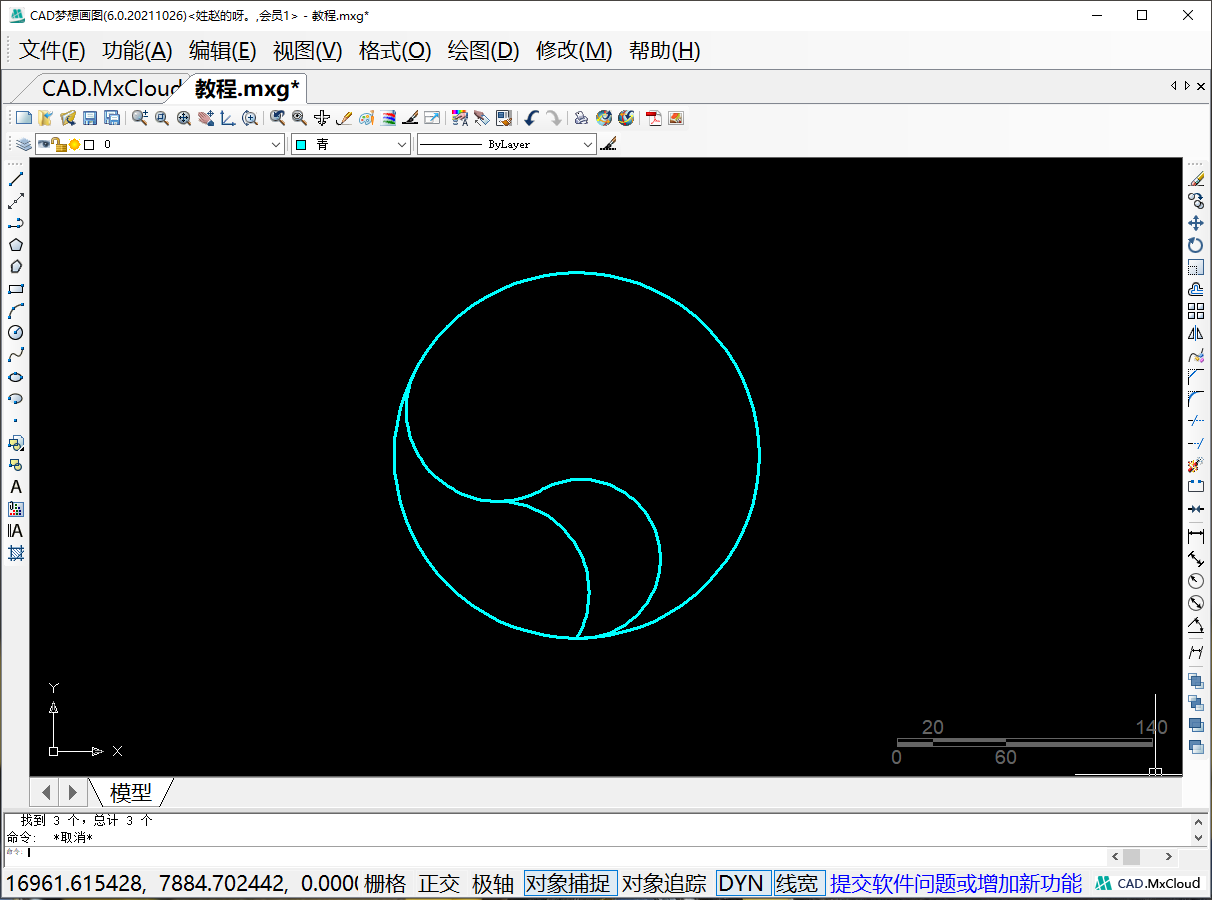The height and width of the screenshot is (900, 1212).
Task: Select the Line drawing tool
Action: 16,179
